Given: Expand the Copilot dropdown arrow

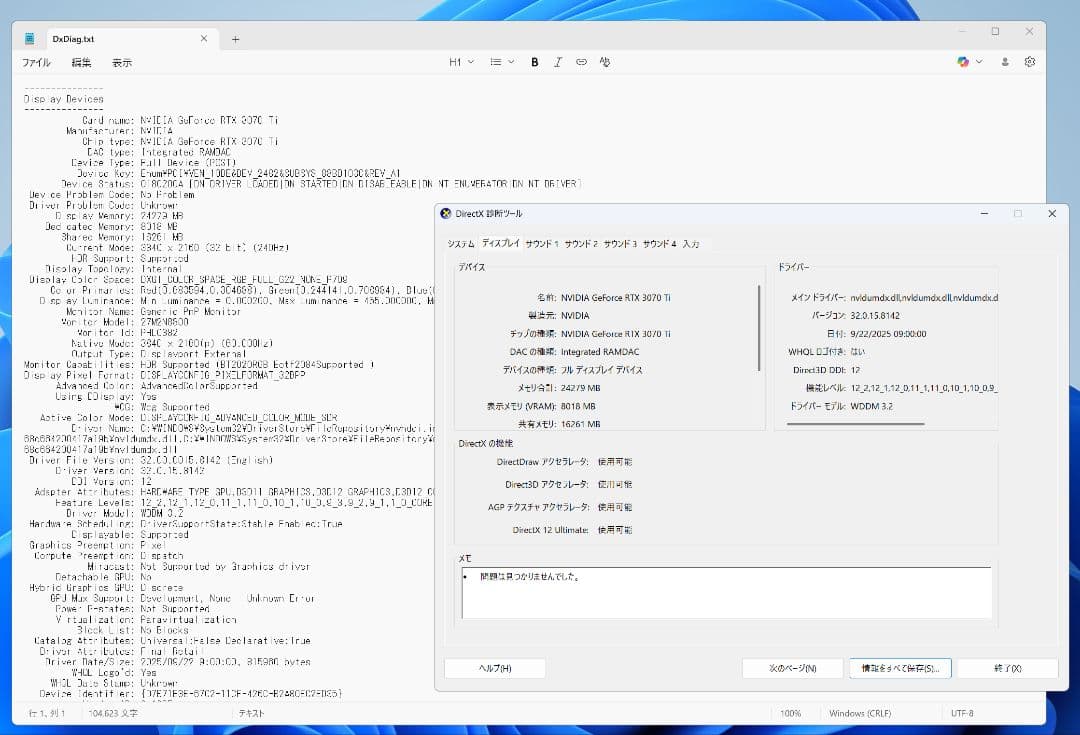Looking at the screenshot, I should 979,62.
